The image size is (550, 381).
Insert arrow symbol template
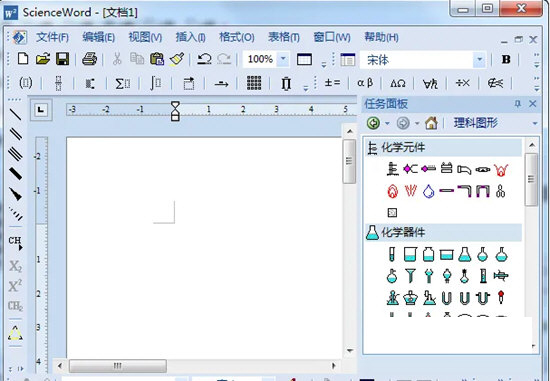point(221,84)
